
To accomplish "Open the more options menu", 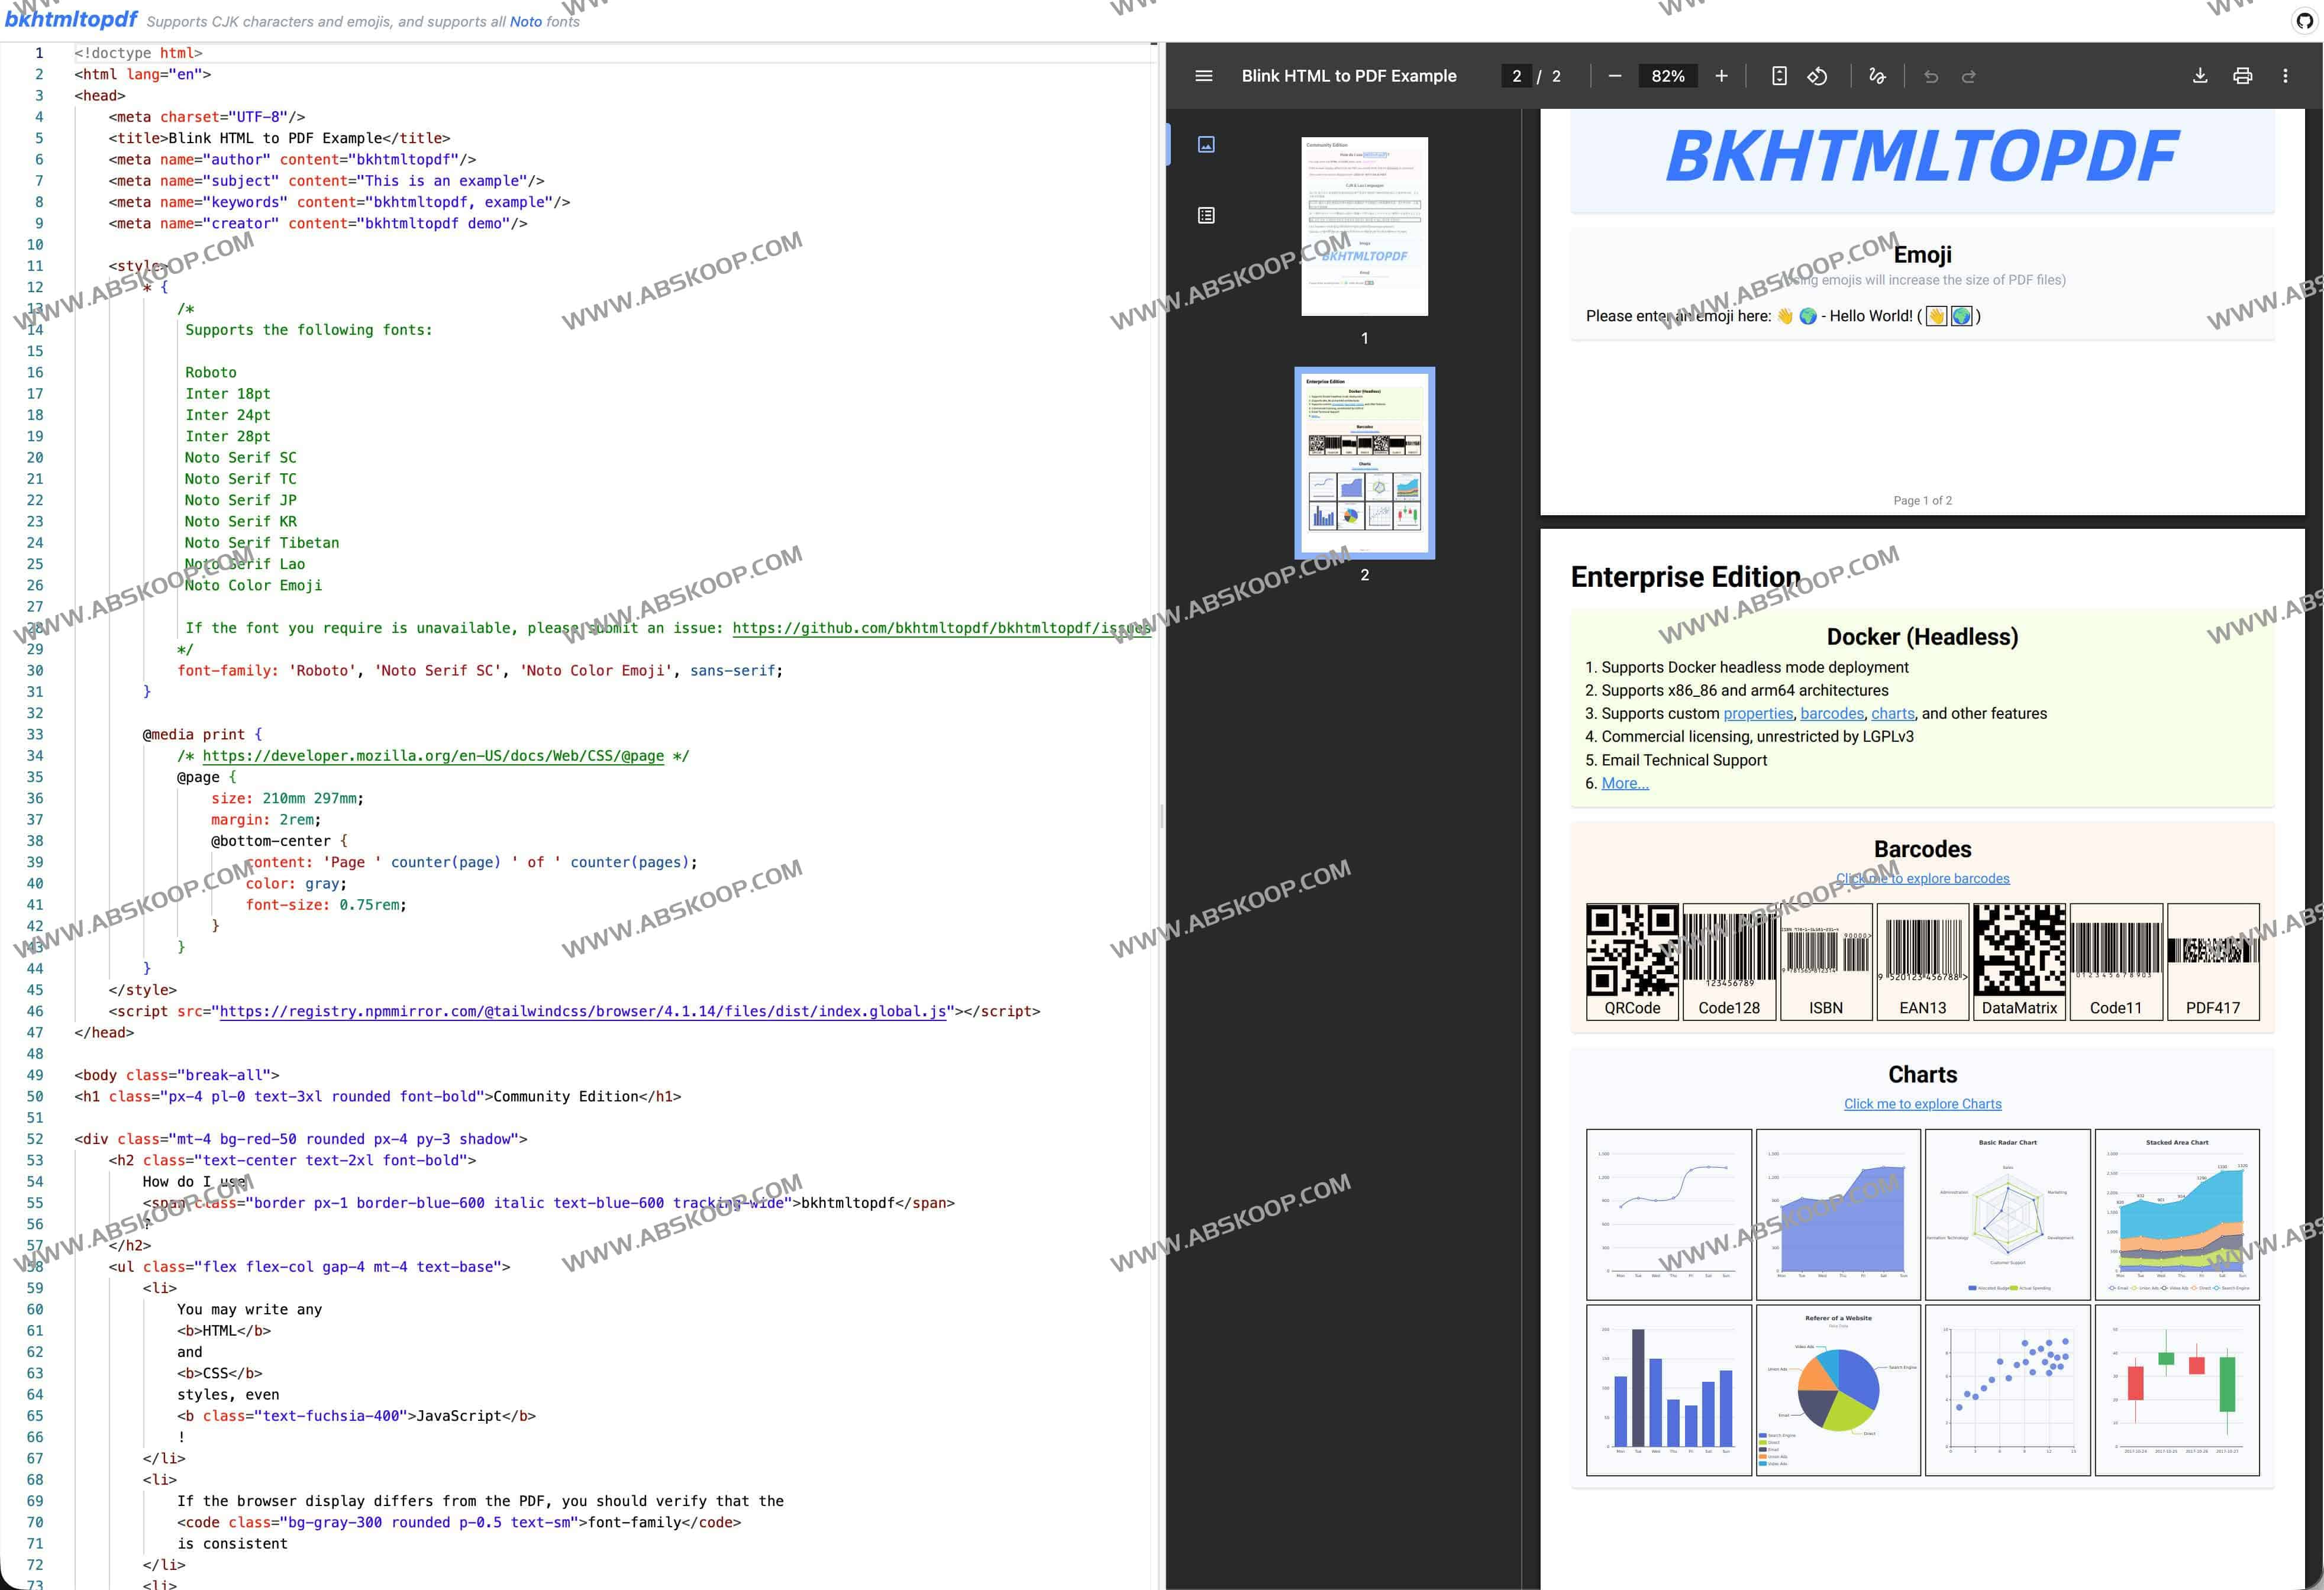I will tap(2285, 75).
